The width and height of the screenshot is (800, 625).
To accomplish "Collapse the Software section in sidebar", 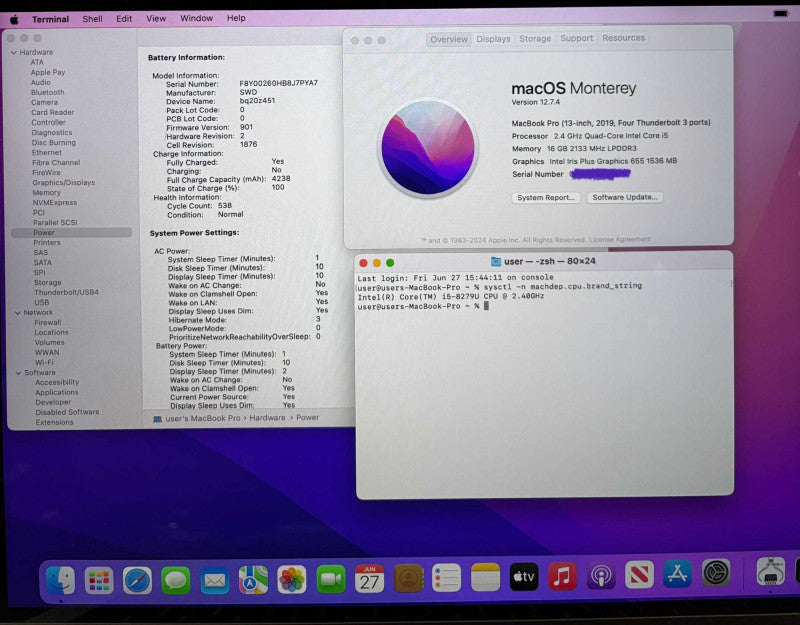I will (x=19, y=373).
